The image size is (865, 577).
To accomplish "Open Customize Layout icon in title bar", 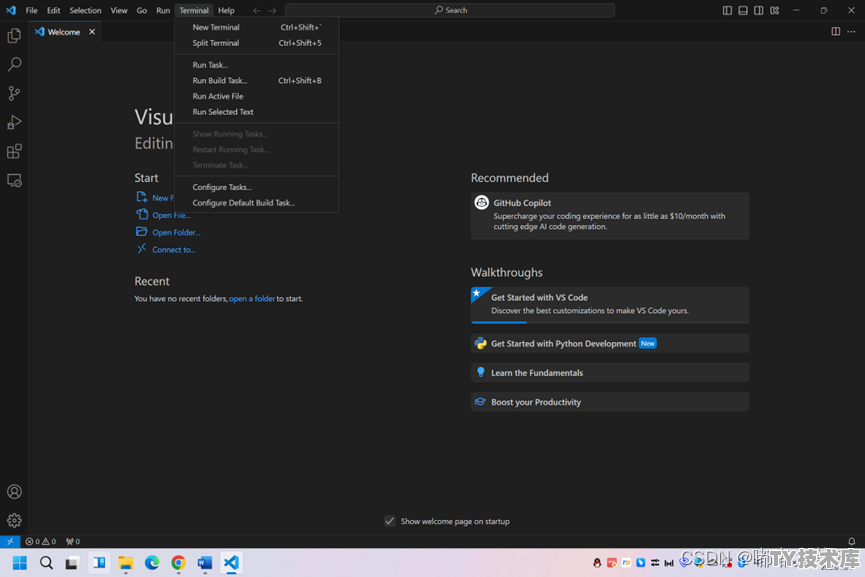I will [775, 10].
